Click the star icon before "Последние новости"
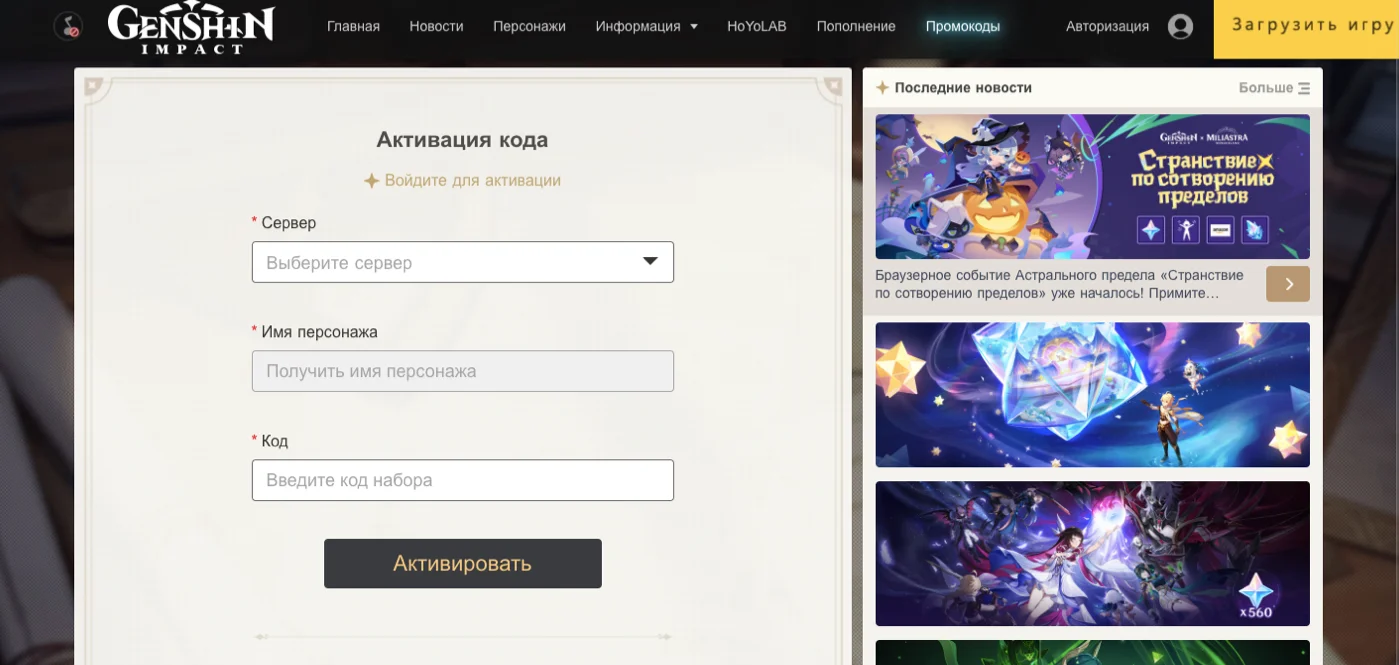This screenshot has width=1399, height=665. click(x=882, y=88)
